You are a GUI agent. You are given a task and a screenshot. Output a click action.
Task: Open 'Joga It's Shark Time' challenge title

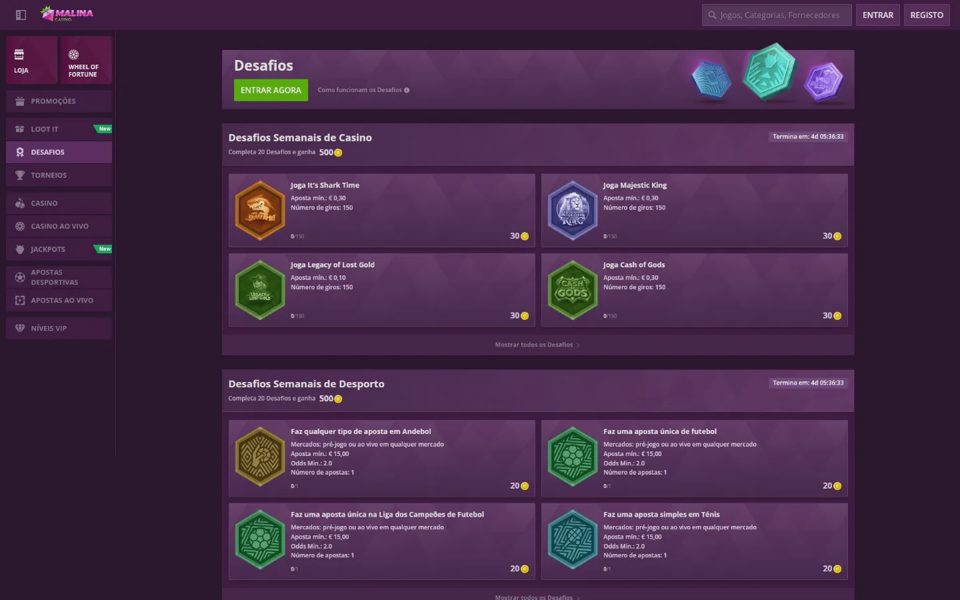coord(324,185)
